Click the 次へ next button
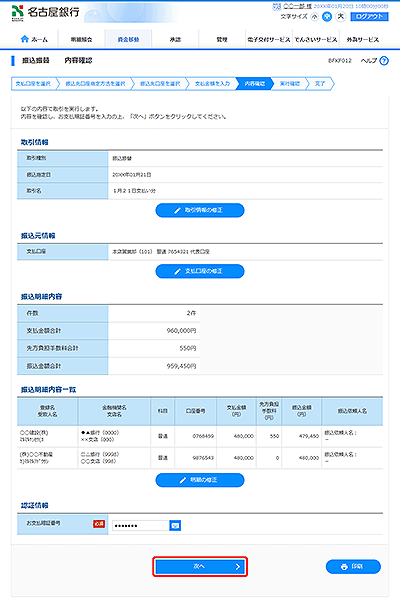Viewport: 400px width, 612px height. (x=200, y=567)
